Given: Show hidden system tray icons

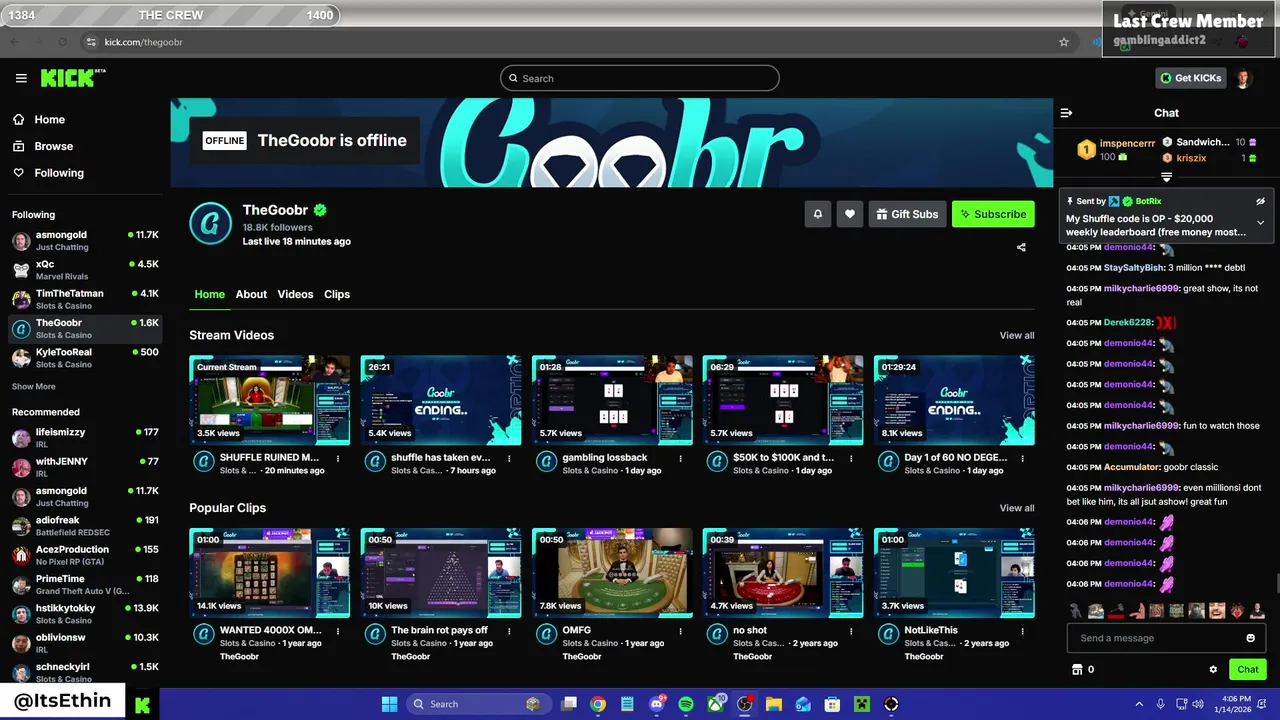Looking at the screenshot, I should point(1138,704).
